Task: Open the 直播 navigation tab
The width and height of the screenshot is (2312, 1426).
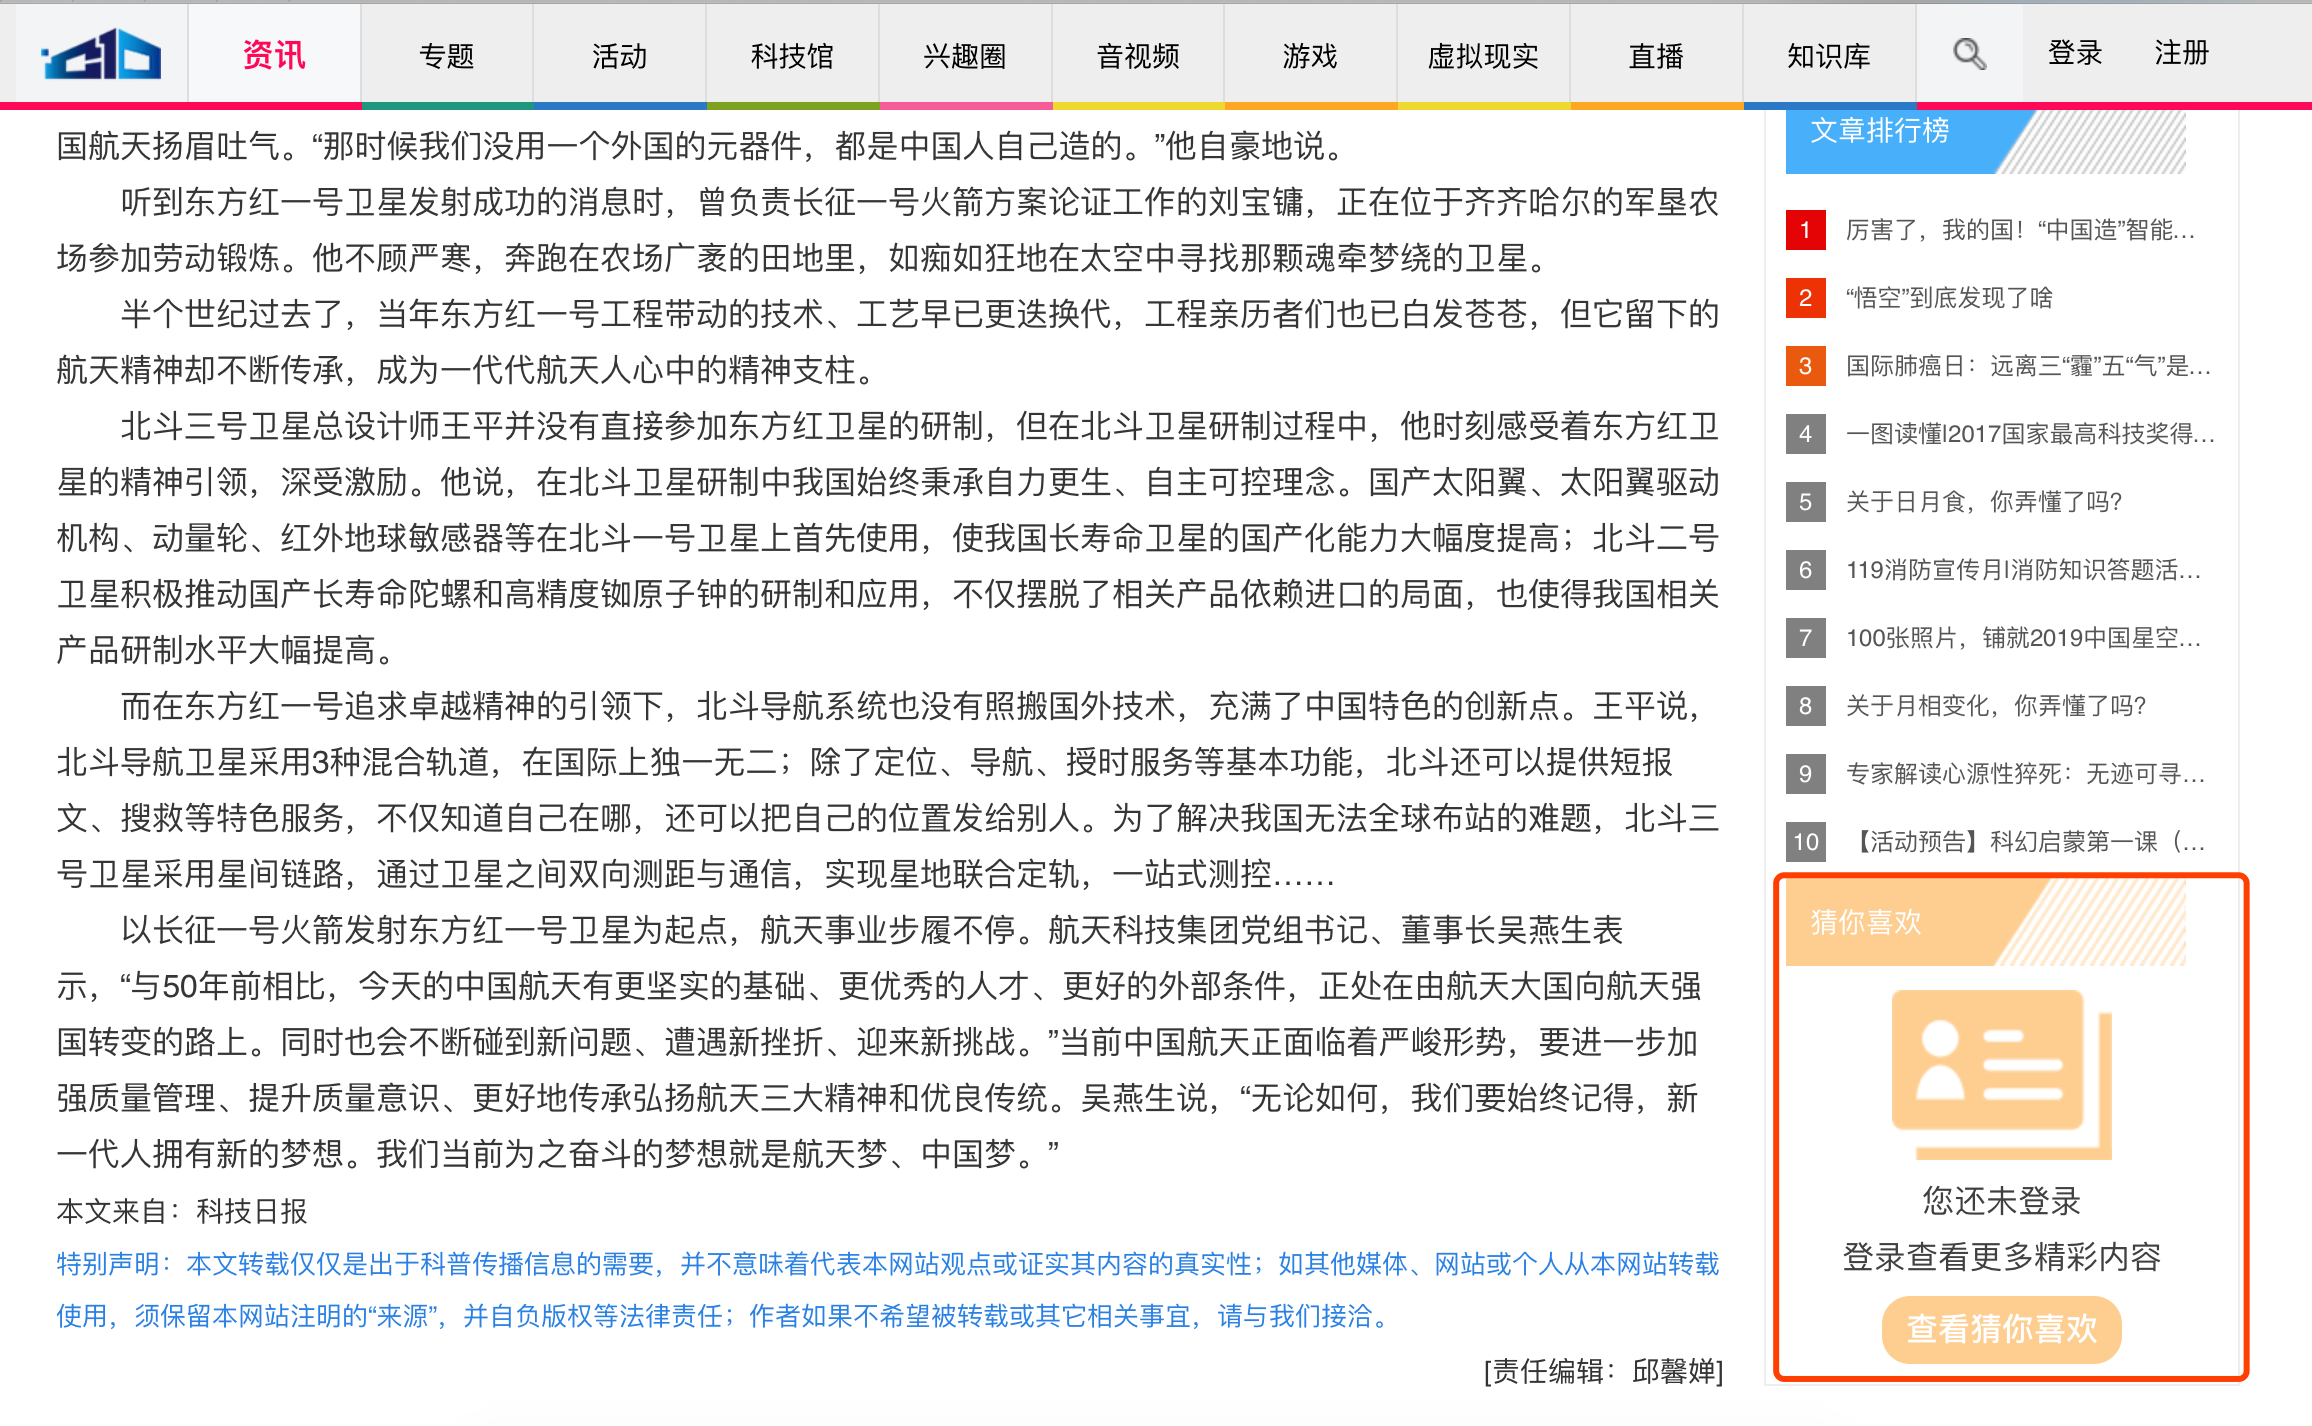Action: tap(1656, 56)
